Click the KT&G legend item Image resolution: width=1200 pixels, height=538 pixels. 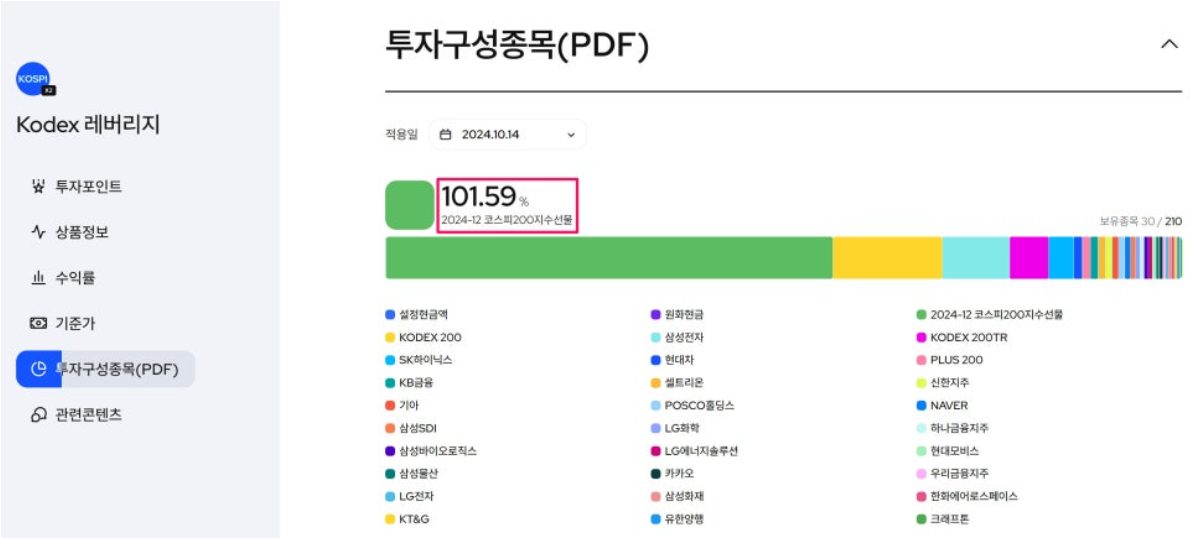pos(408,519)
